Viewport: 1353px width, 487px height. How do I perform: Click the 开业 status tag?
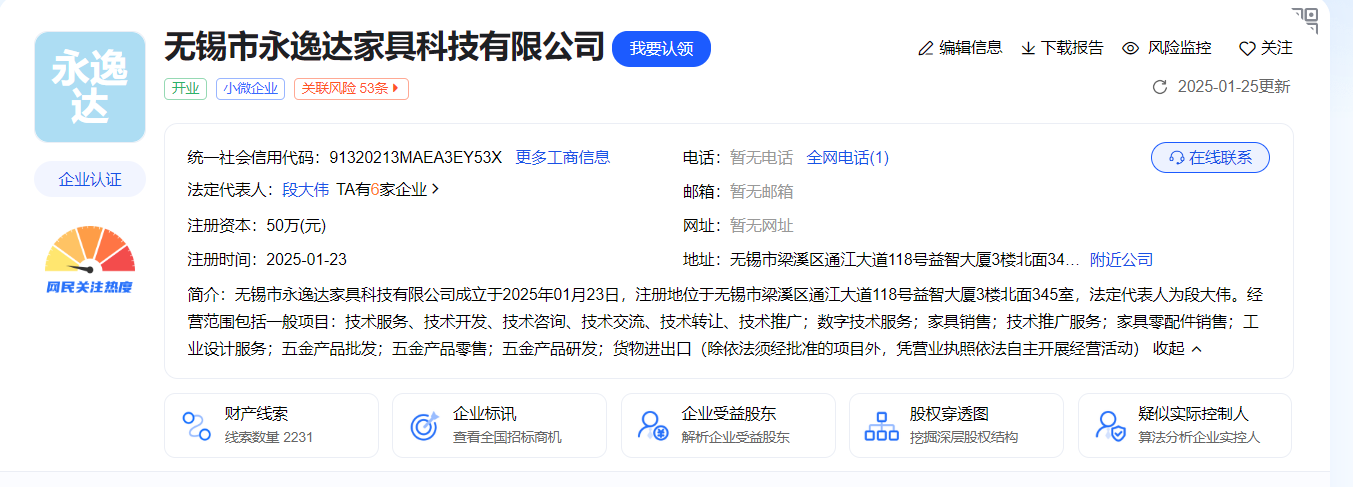pyautogui.click(x=186, y=88)
